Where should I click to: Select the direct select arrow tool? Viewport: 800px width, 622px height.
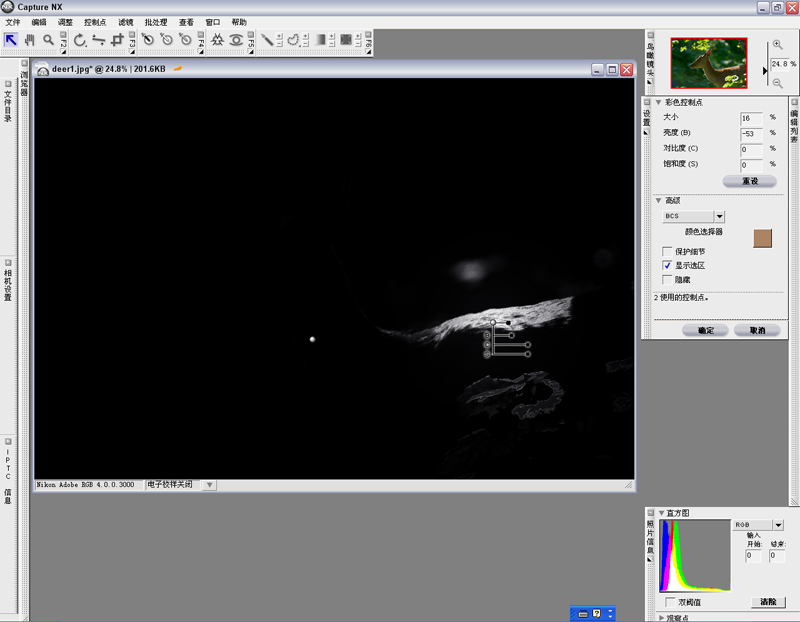(x=11, y=40)
